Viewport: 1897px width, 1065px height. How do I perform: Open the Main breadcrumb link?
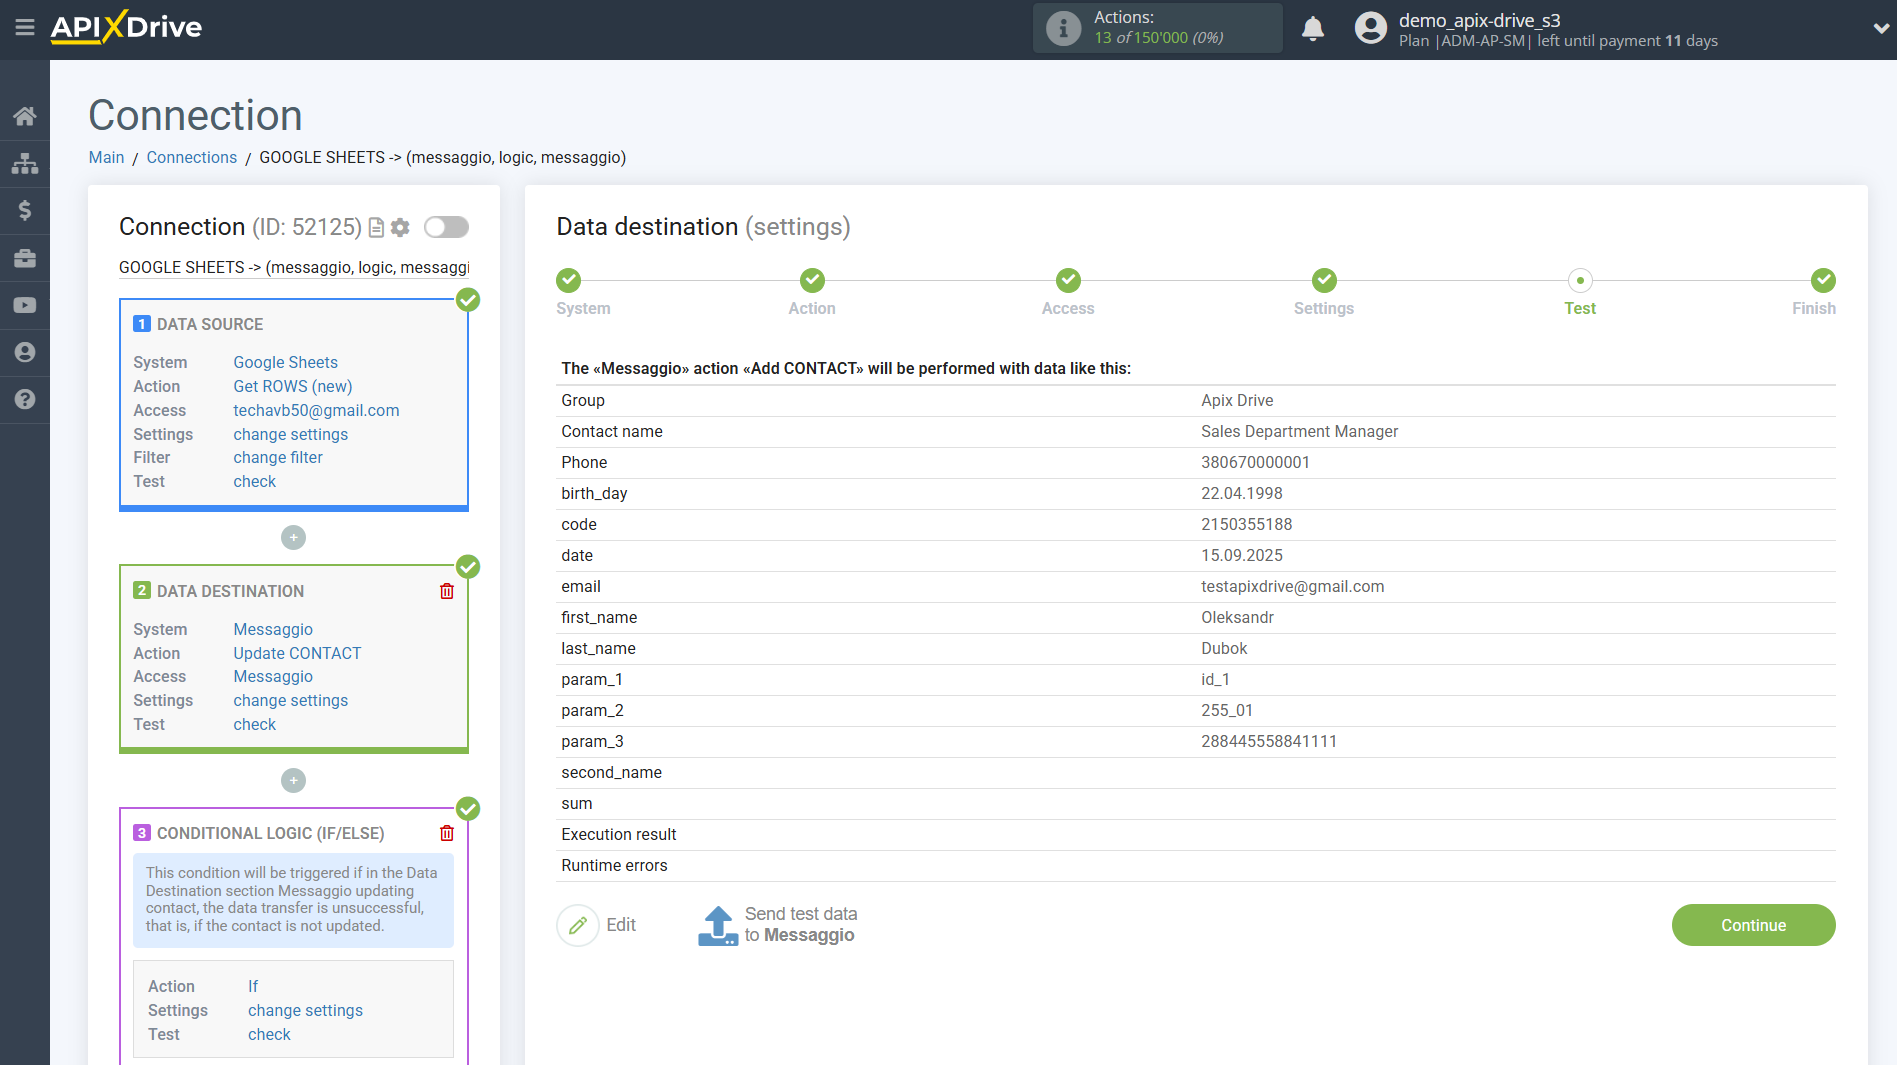[106, 157]
